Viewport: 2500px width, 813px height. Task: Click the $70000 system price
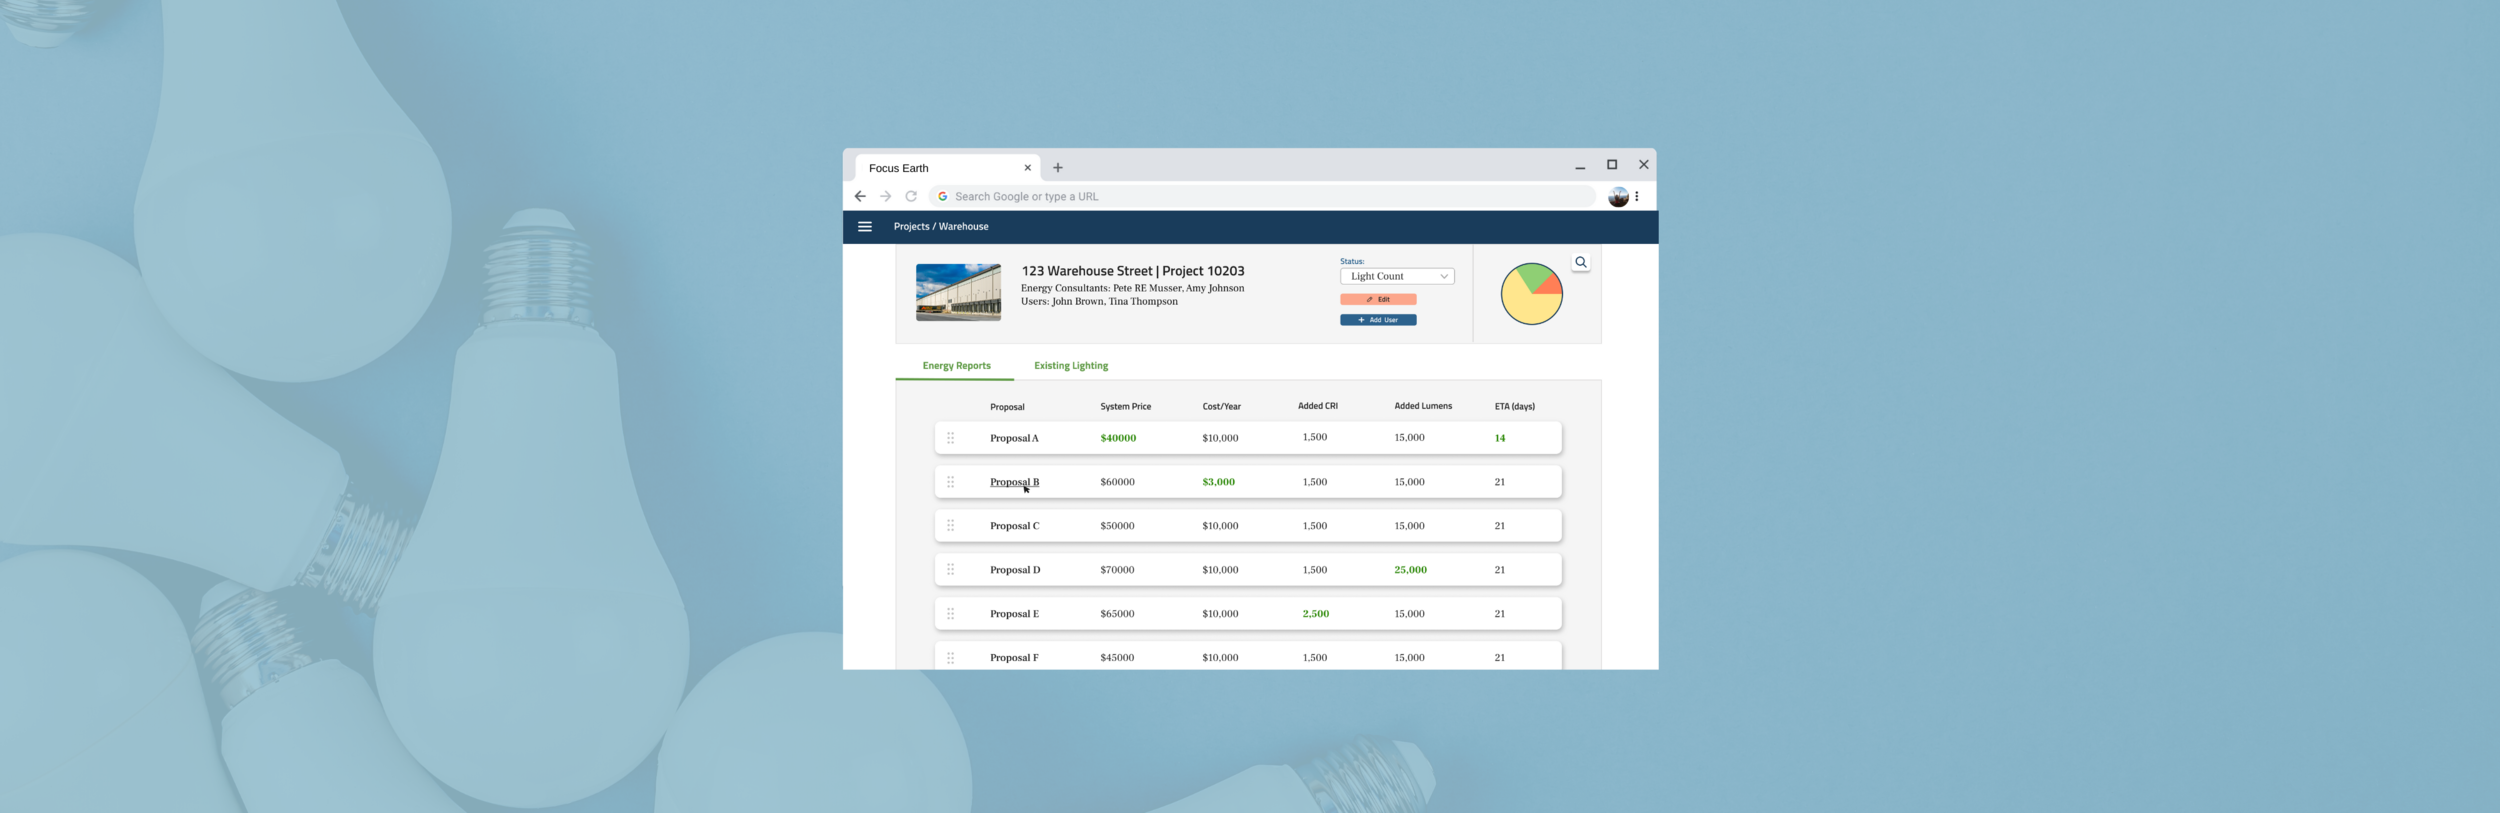click(1117, 570)
